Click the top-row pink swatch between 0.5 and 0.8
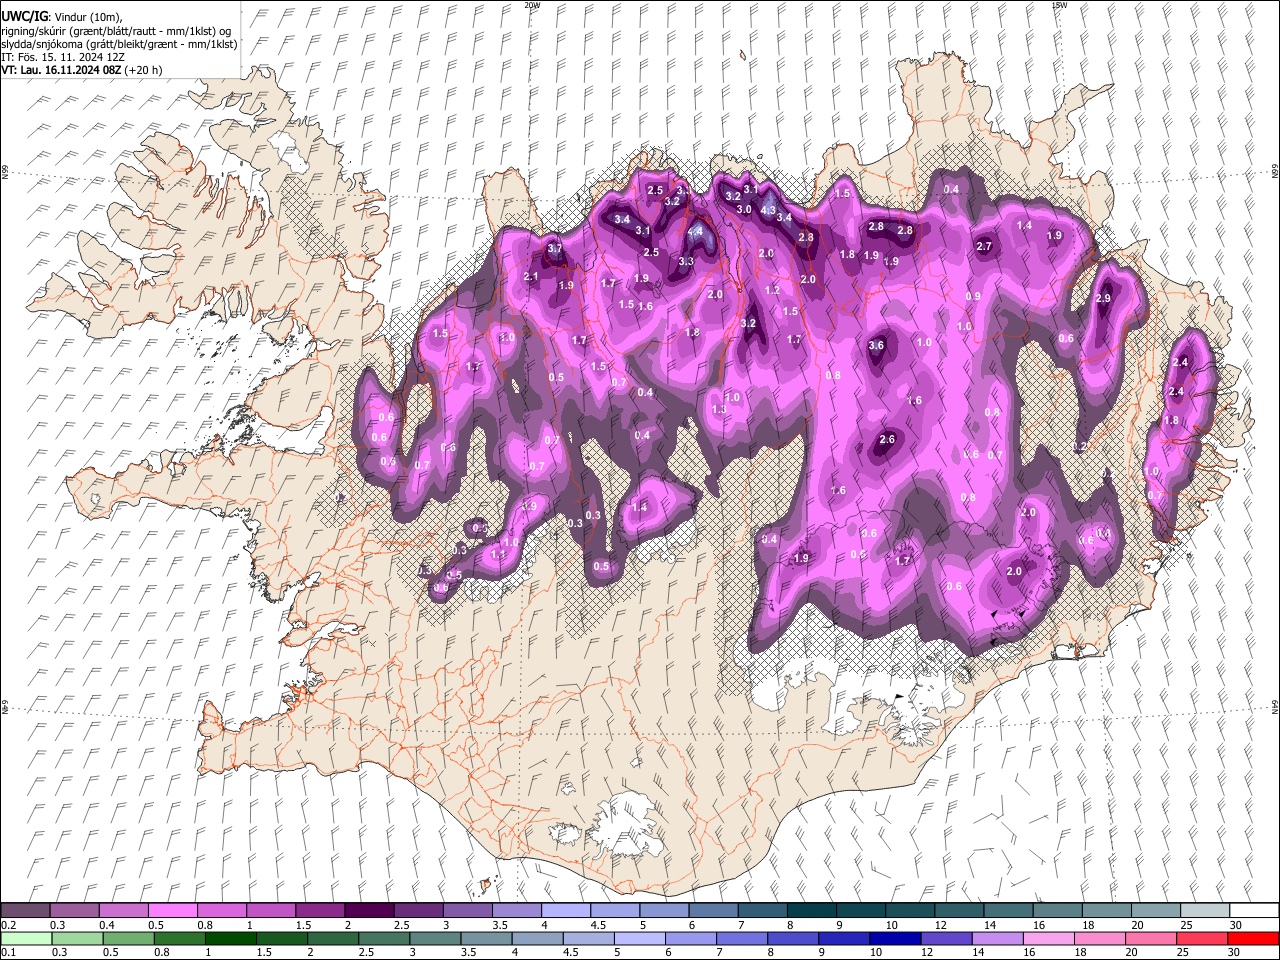This screenshot has width=1280, height=960. click(x=172, y=910)
